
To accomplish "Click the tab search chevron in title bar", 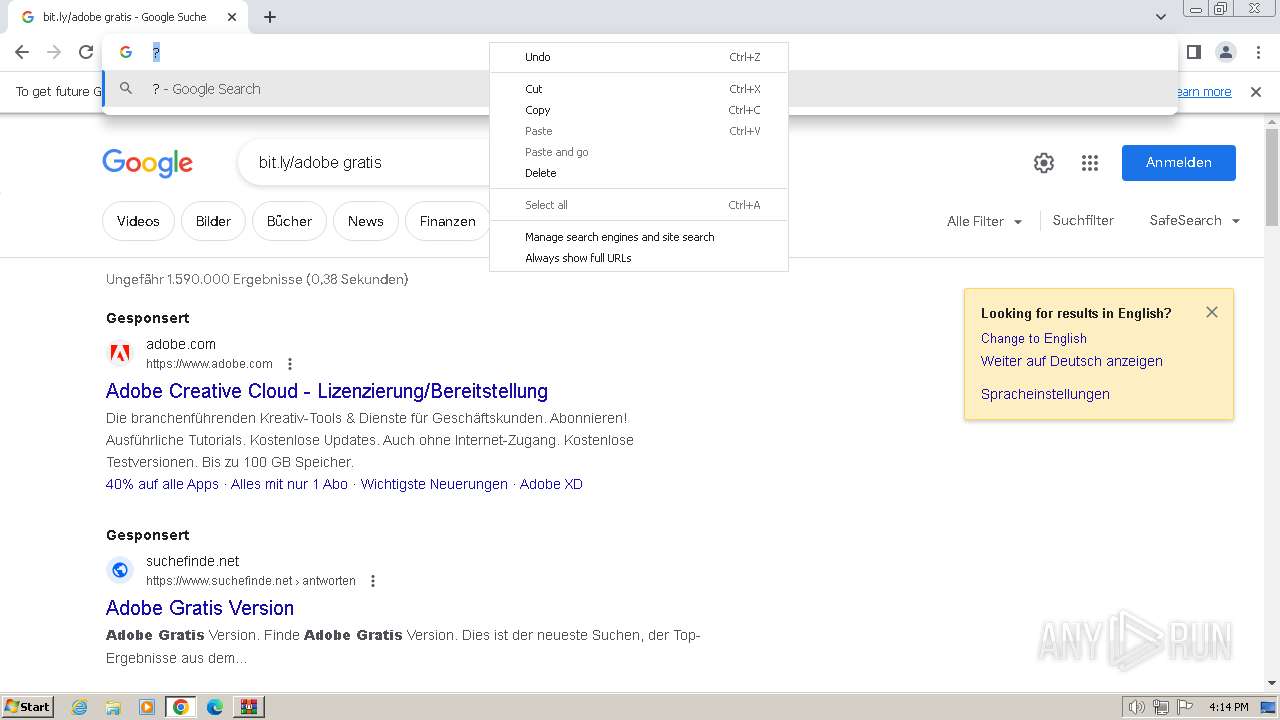I will coord(1161,17).
